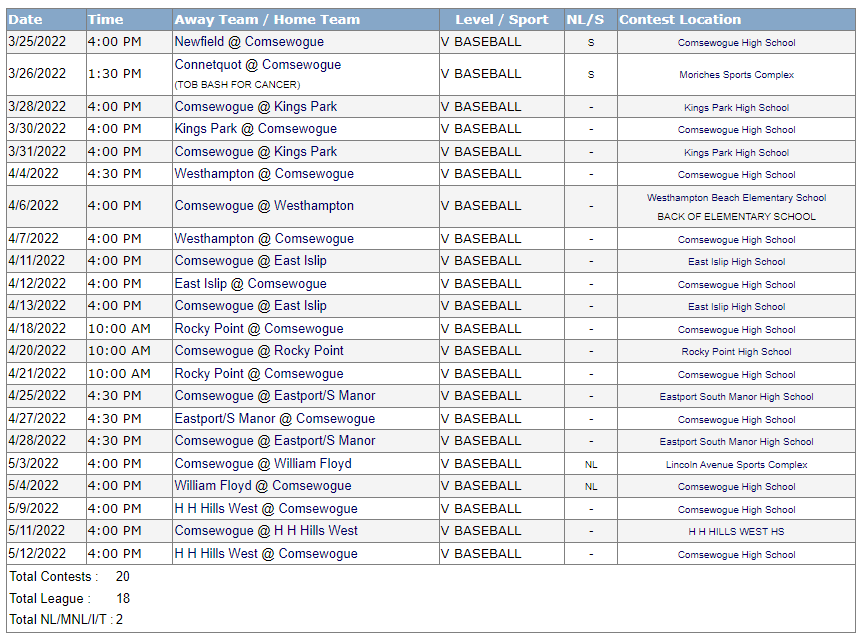862x641 pixels.
Task: Click the date 4/6/2022
Action: point(34,206)
